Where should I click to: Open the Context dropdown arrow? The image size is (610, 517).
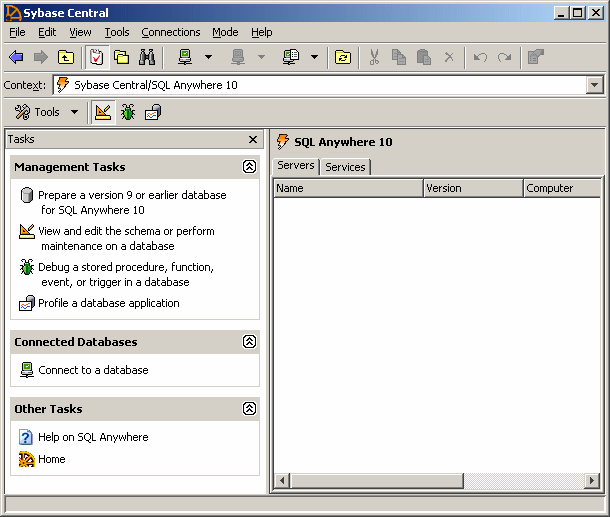pos(594,85)
